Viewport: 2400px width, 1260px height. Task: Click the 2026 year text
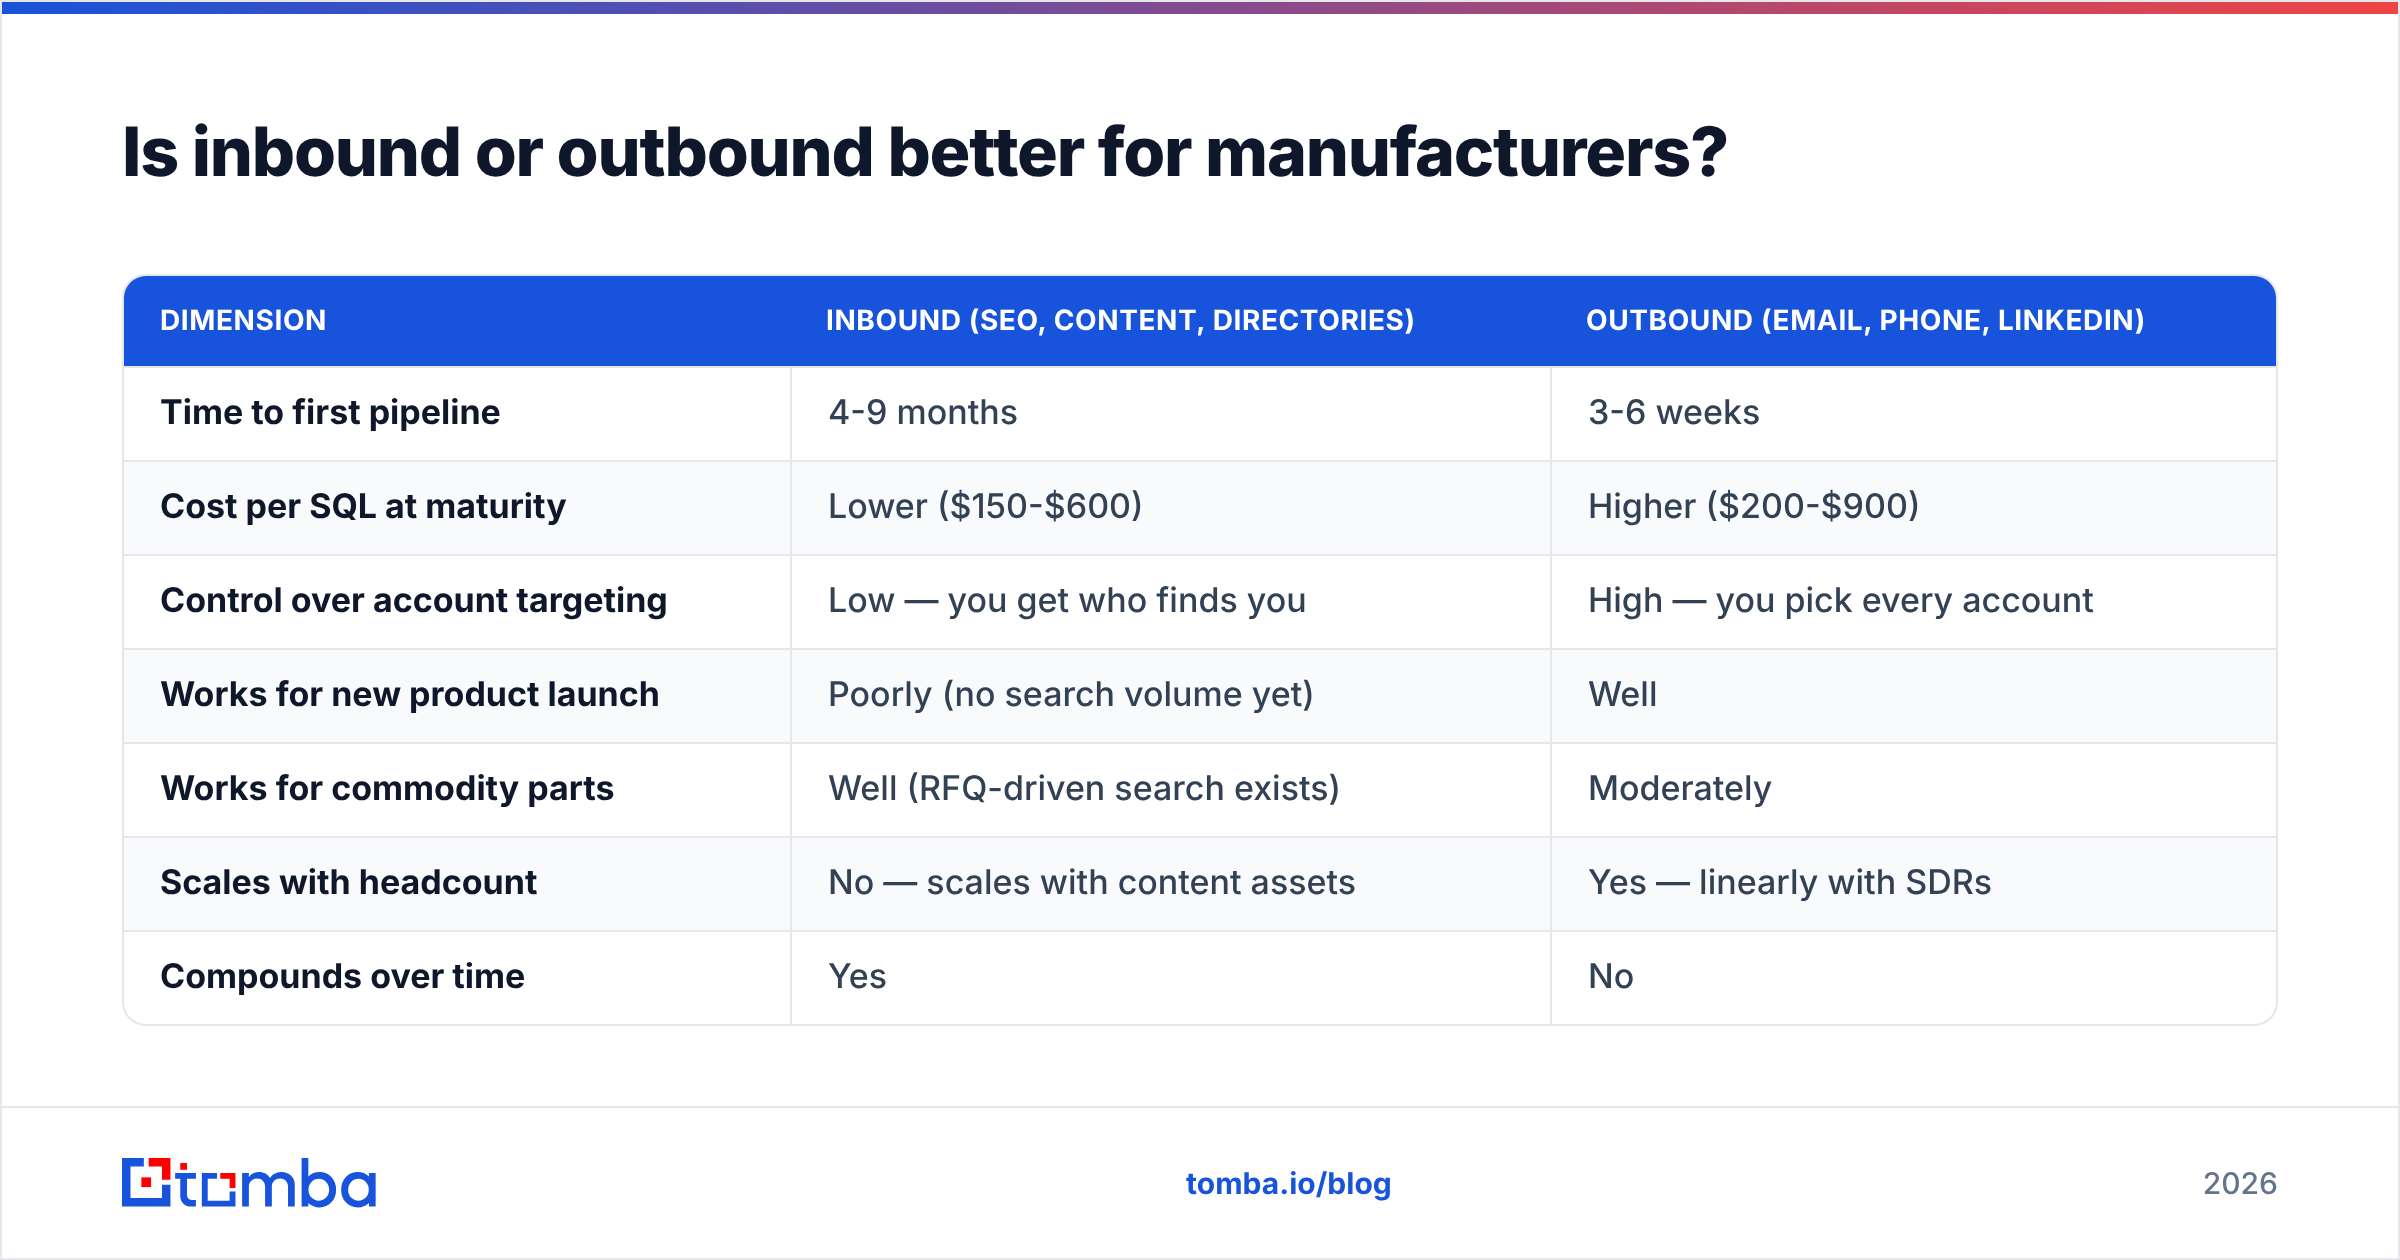[x=2240, y=1184]
